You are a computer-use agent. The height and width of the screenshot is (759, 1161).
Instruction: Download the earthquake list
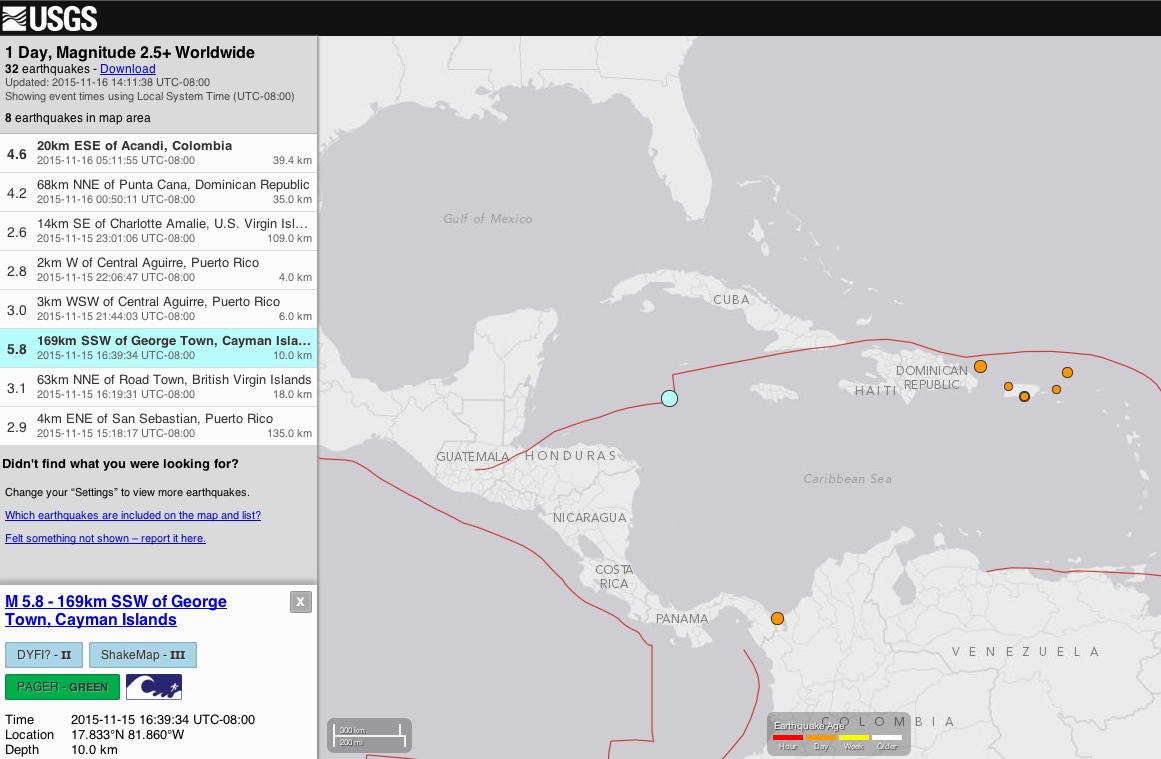tap(127, 69)
